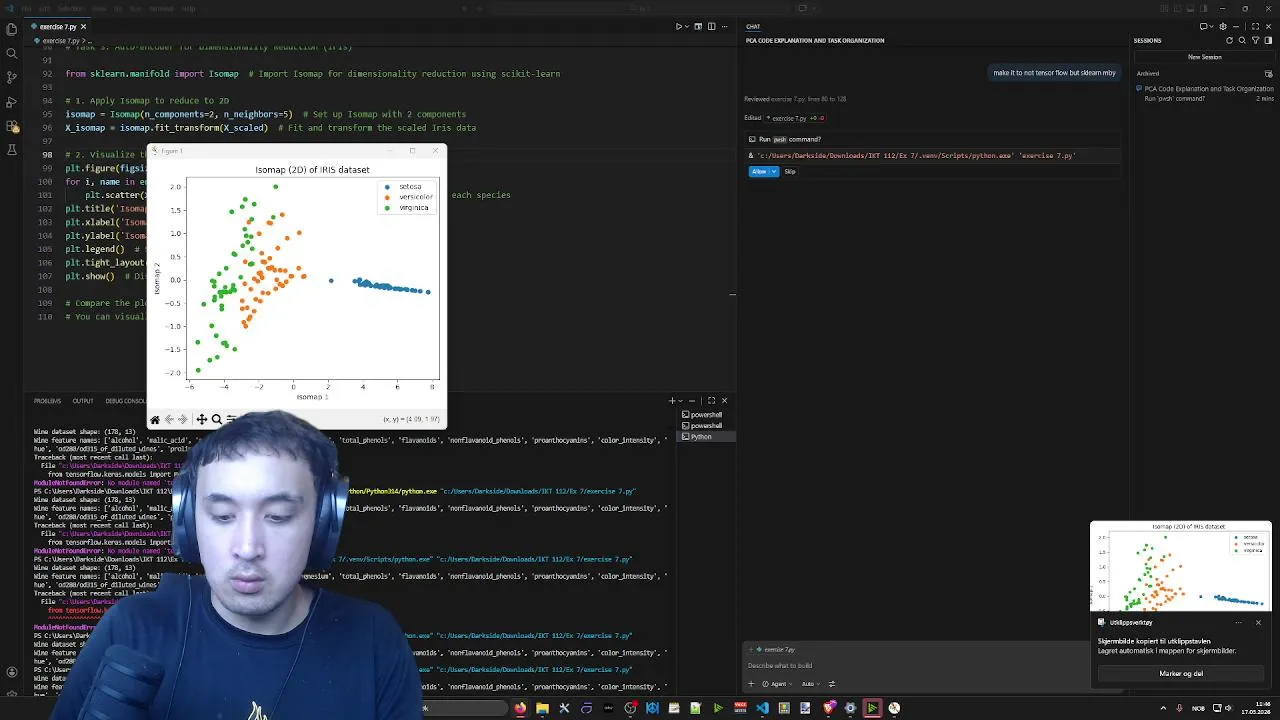Switch to the Debug Console tab

pos(125,401)
